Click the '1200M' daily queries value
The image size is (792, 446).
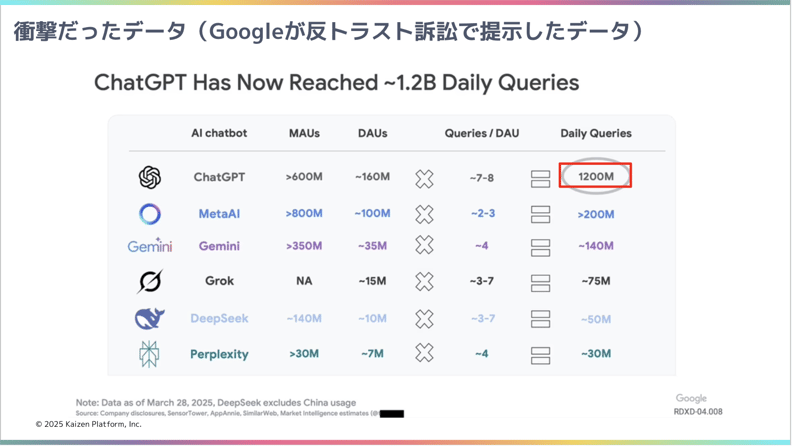coord(596,177)
